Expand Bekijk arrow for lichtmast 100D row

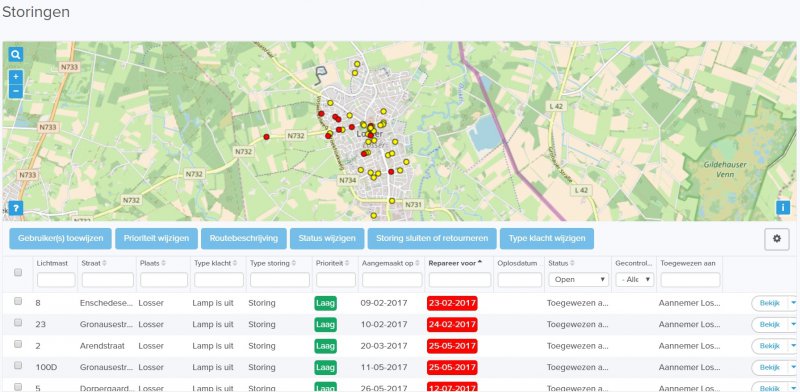click(793, 367)
